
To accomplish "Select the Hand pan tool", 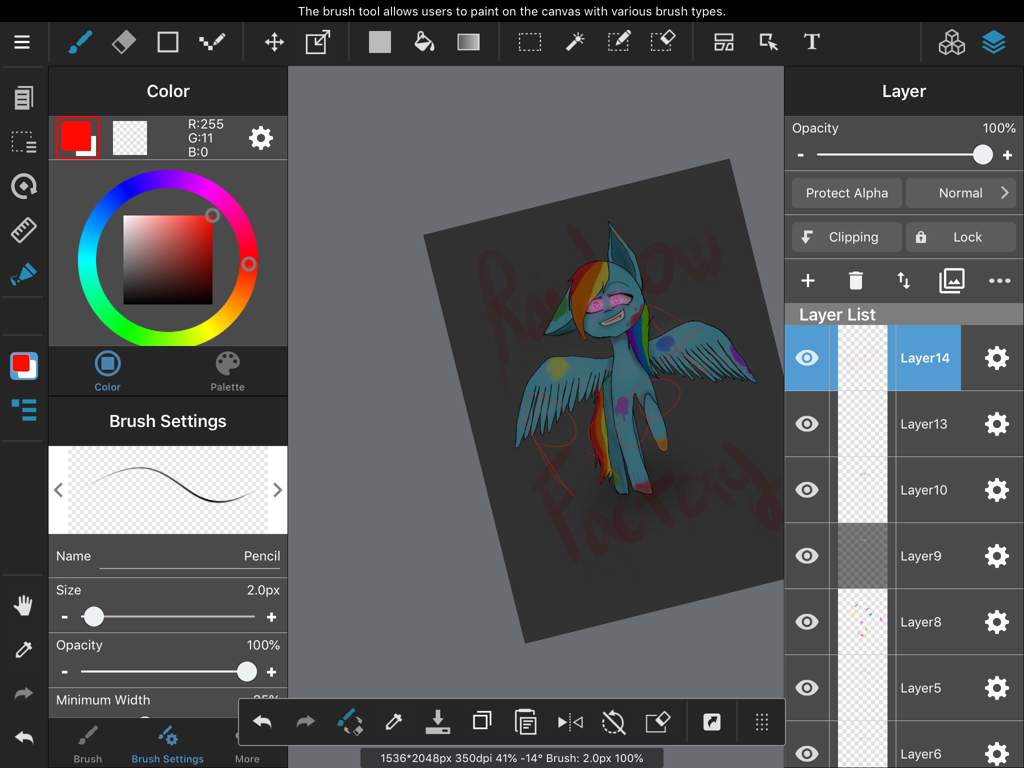I will [24, 605].
